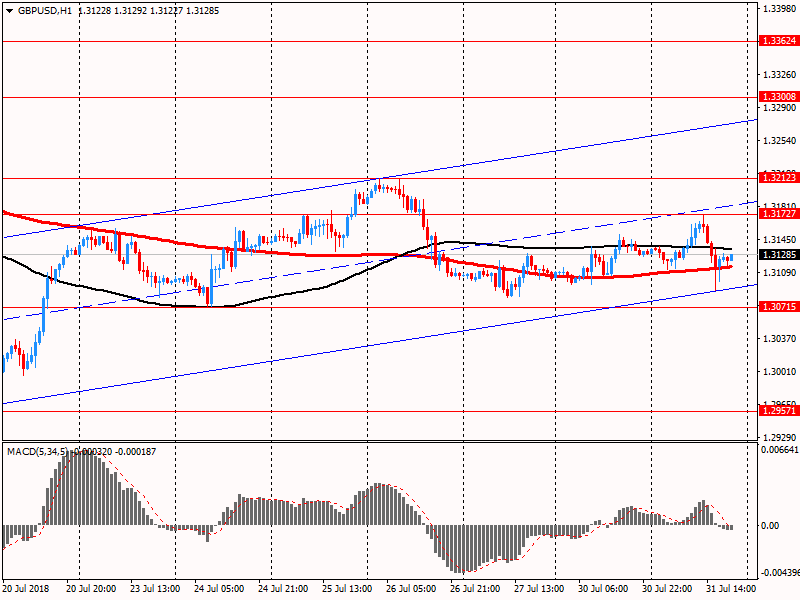Click the 1.30715 support price tag
The width and height of the screenshot is (800, 600).
pos(779,307)
